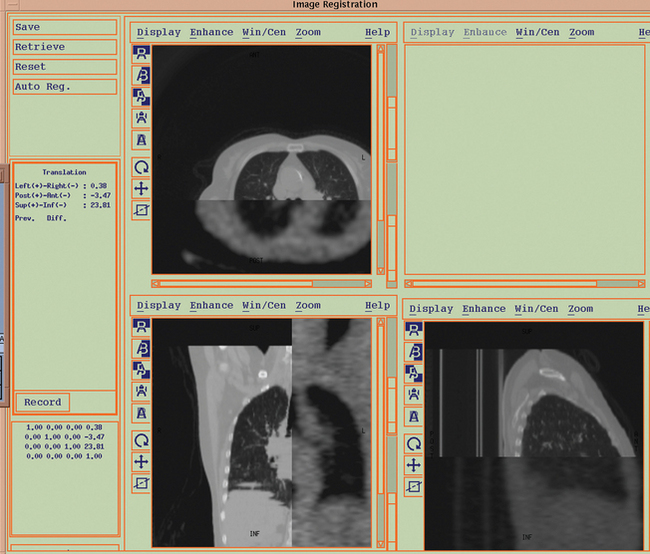Image resolution: width=650 pixels, height=554 pixels.
Task: Select the rotate tool in the axial view
Action: coord(141,167)
